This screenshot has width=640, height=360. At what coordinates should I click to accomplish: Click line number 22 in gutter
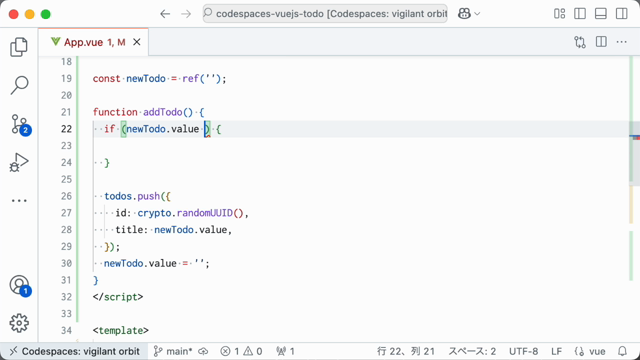click(x=67, y=129)
